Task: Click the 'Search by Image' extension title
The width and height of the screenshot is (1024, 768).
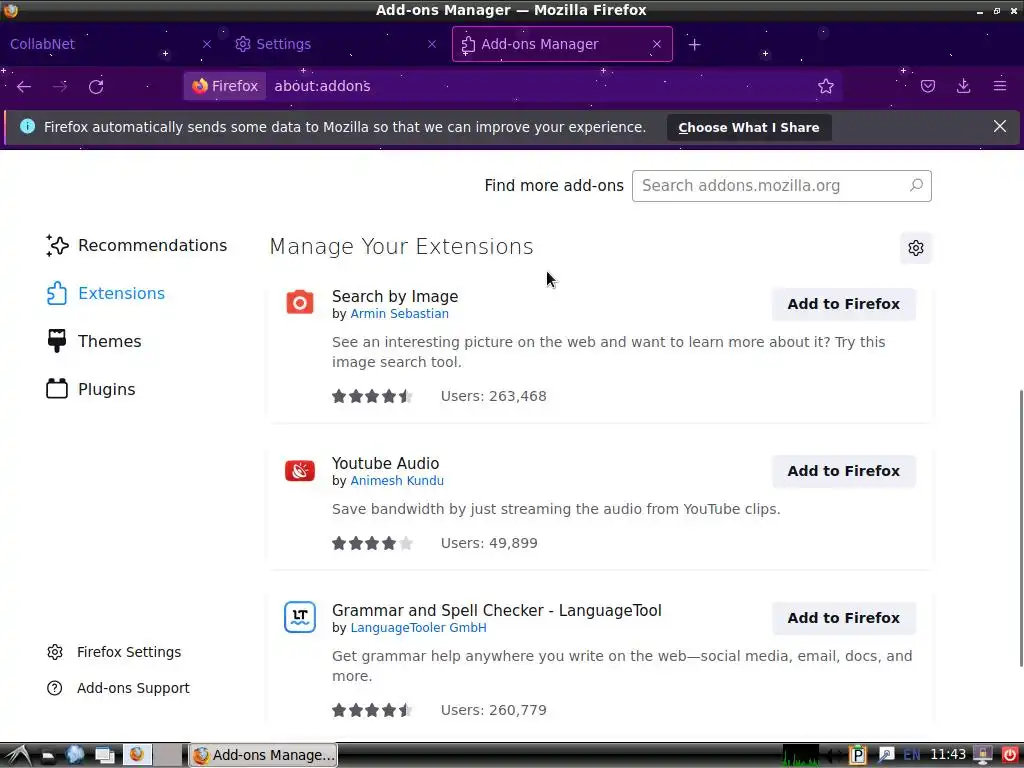Action: pos(395,296)
